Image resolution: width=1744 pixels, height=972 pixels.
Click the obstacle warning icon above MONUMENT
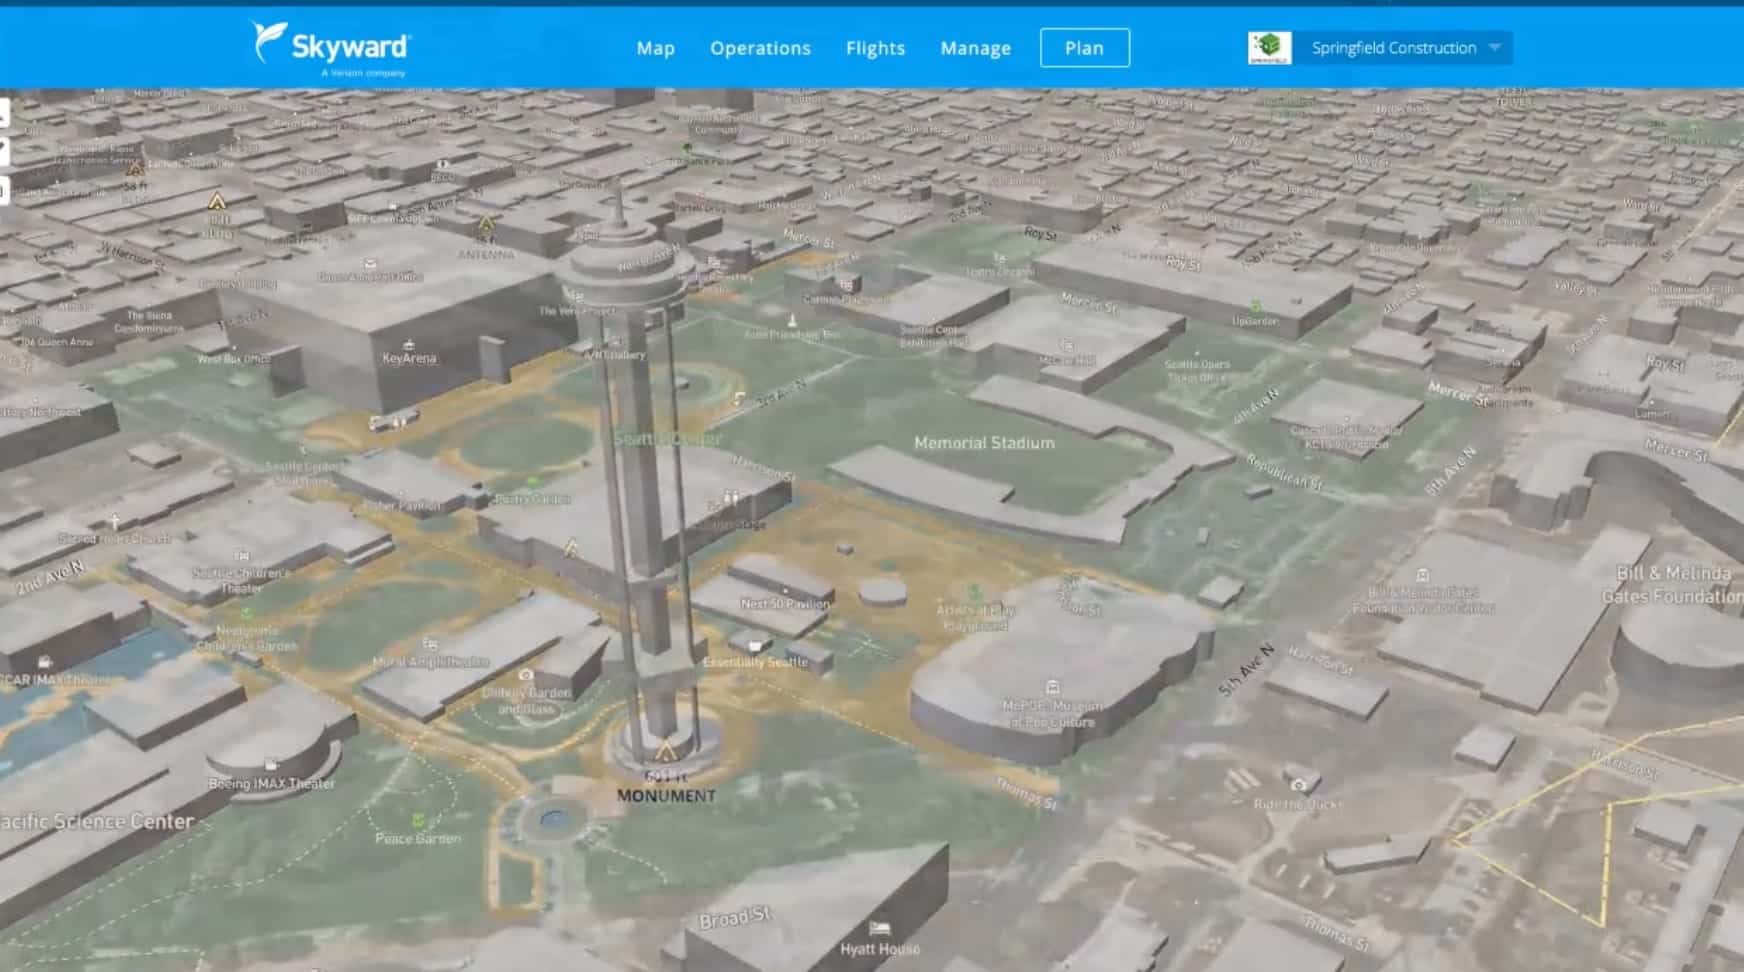tap(665, 750)
